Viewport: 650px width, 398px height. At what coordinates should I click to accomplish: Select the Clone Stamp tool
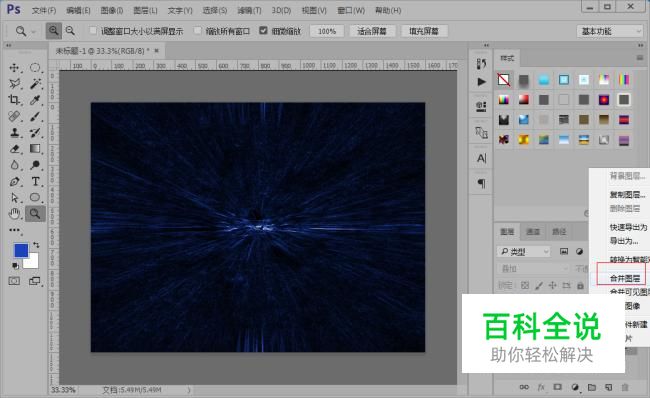tap(14, 132)
